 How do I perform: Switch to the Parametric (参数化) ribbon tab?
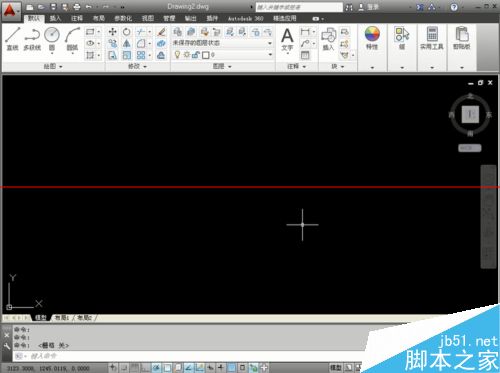coord(123,18)
